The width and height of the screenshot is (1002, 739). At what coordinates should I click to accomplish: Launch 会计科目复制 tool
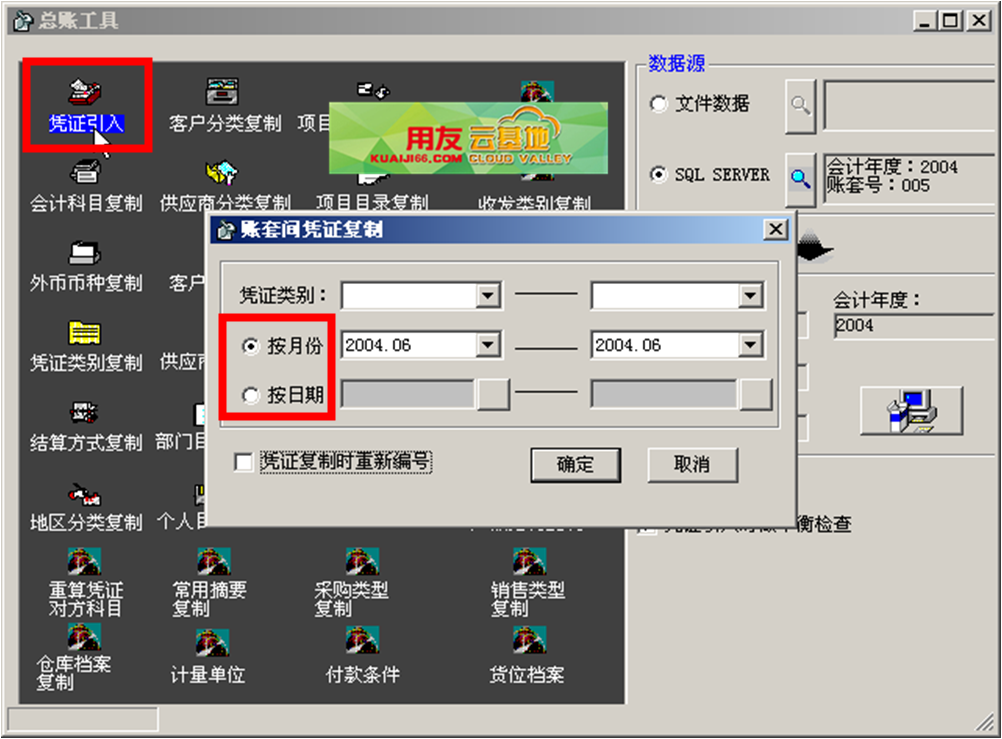coord(86,187)
